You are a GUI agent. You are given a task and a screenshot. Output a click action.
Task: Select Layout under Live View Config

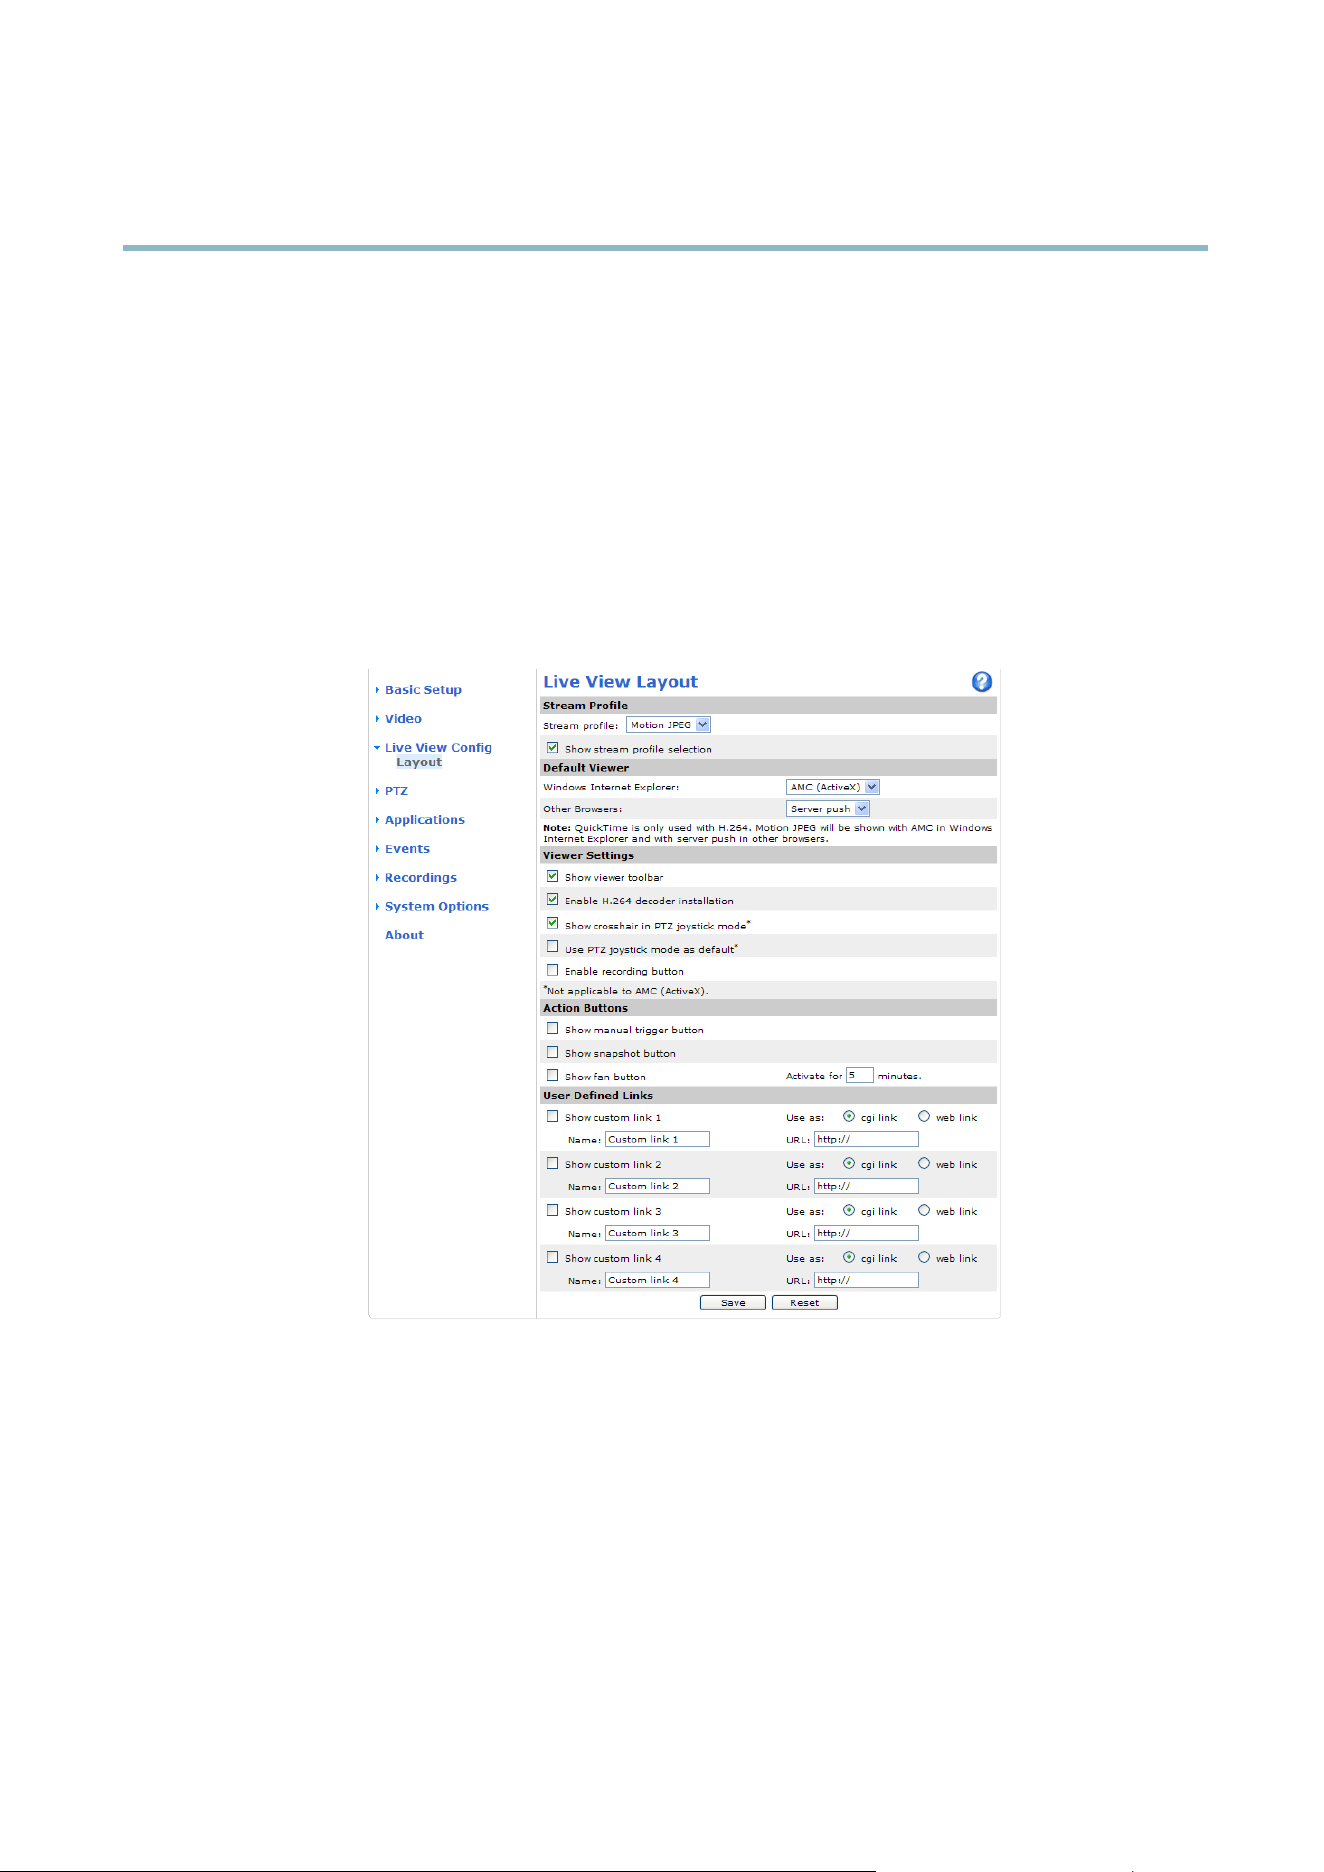[419, 762]
